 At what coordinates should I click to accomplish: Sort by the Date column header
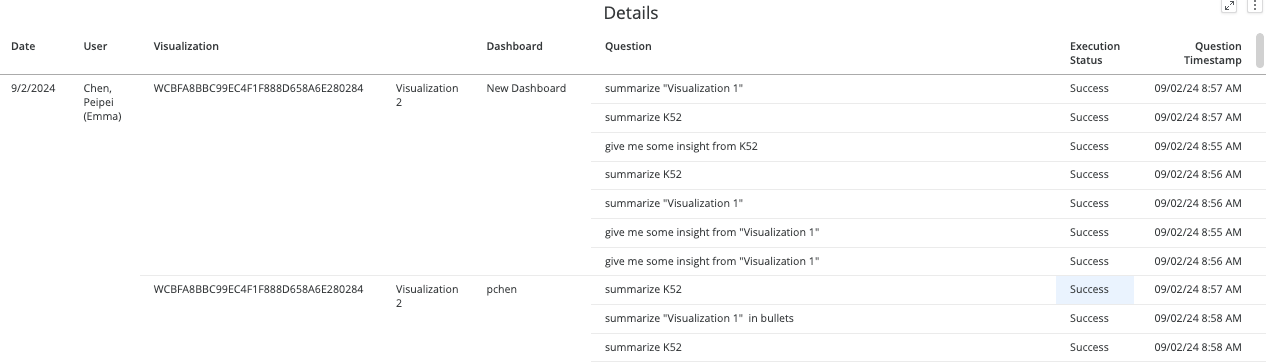point(23,46)
